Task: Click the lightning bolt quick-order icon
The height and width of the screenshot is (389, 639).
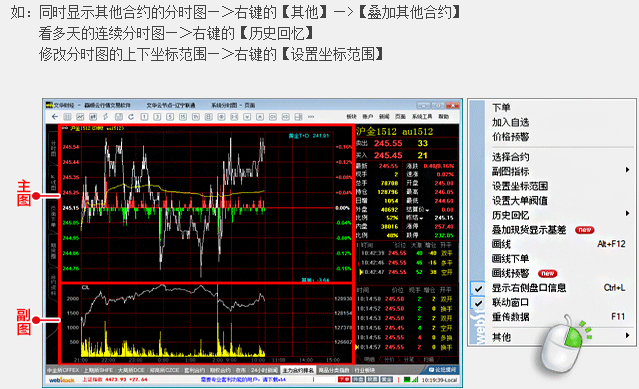Action: [x=106, y=117]
